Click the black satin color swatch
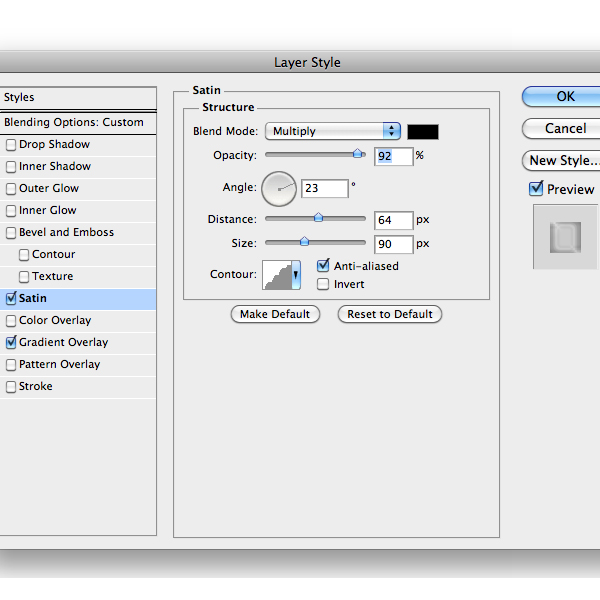This screenshot has height=600, width=600. pyautogui.click(x=423, y=132)
